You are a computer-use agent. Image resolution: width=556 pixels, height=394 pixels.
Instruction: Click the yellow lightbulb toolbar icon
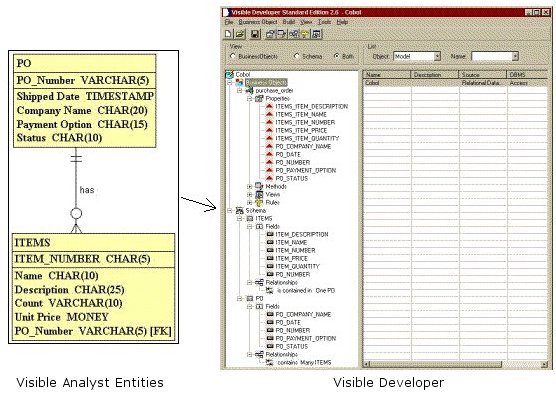pos(305,34)
